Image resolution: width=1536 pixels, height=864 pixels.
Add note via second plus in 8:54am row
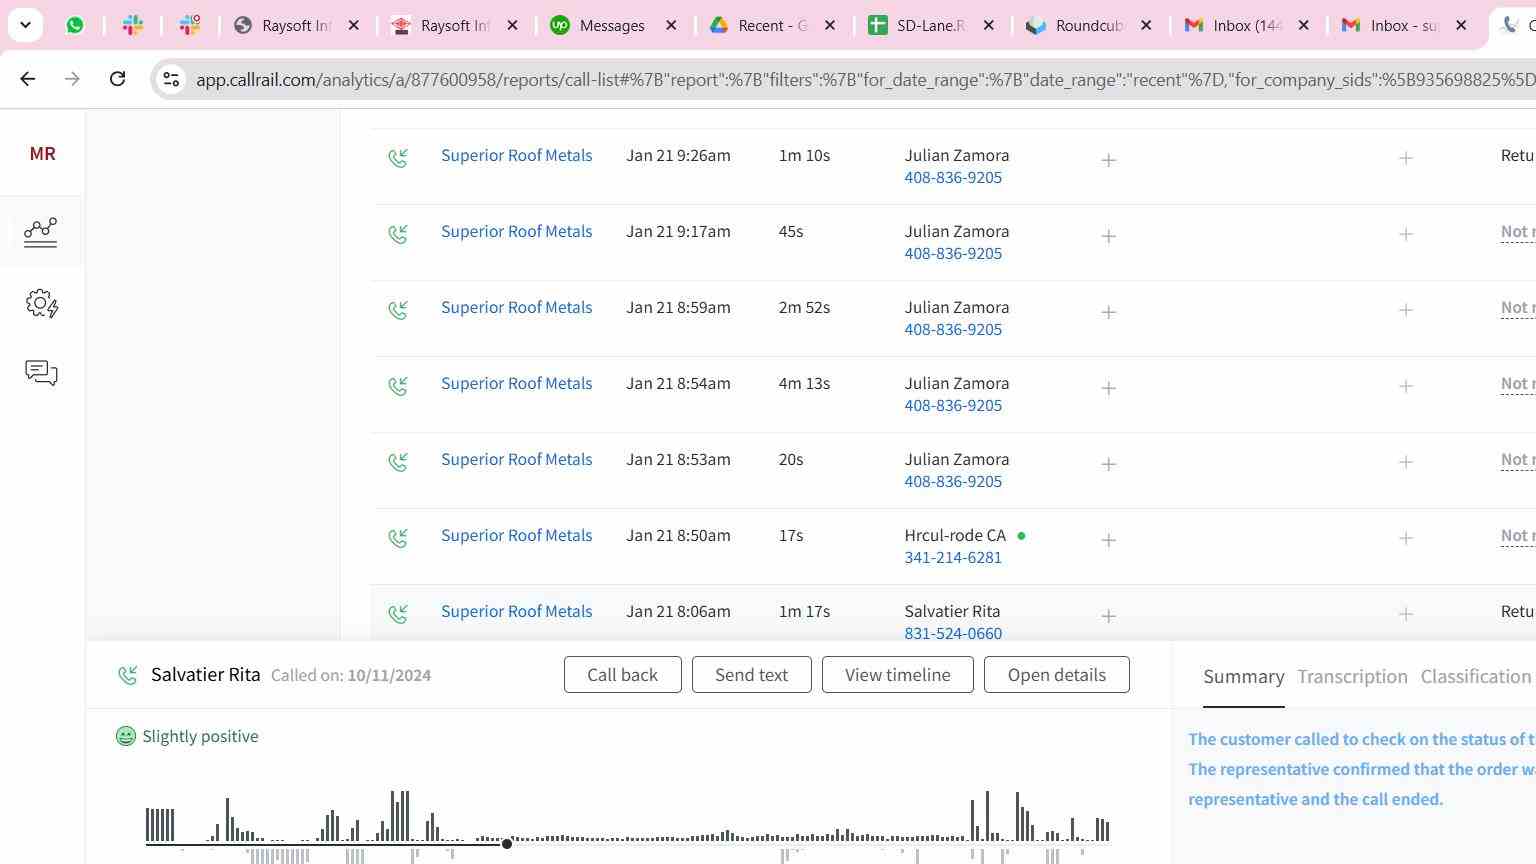pyautogui.click(x=1405, y=386)
